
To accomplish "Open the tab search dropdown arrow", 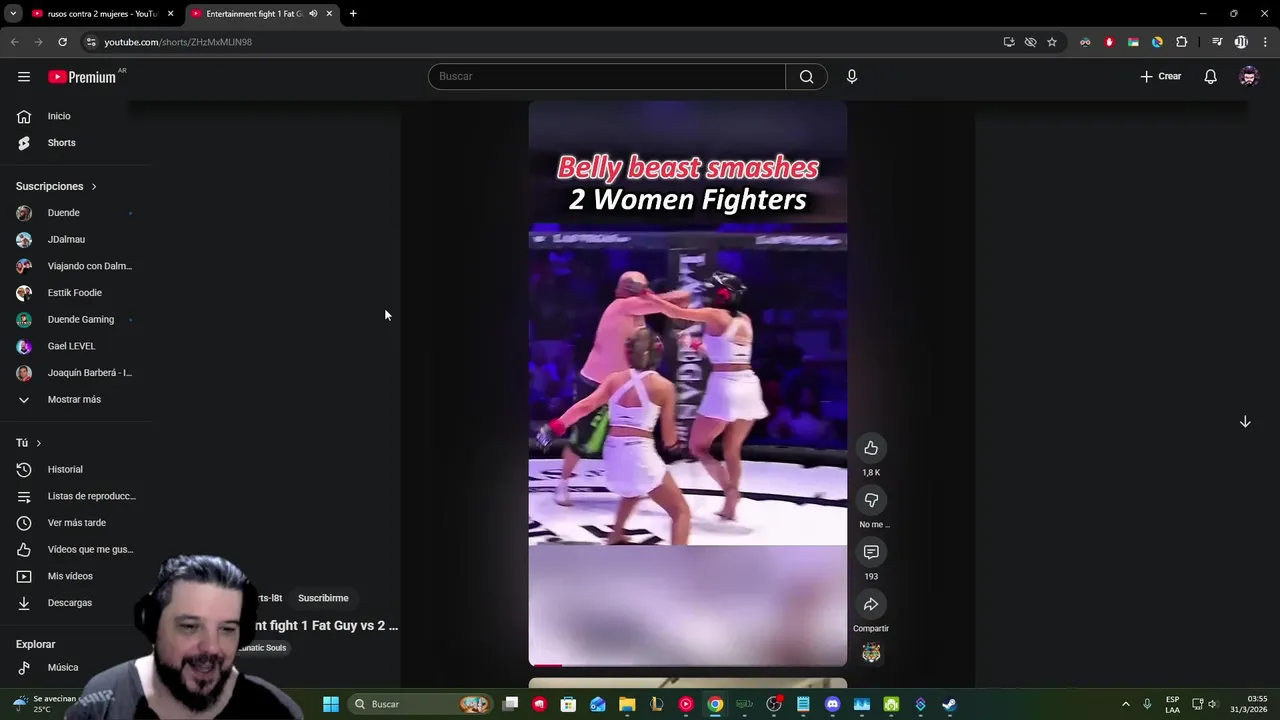I will click(13, 14).
